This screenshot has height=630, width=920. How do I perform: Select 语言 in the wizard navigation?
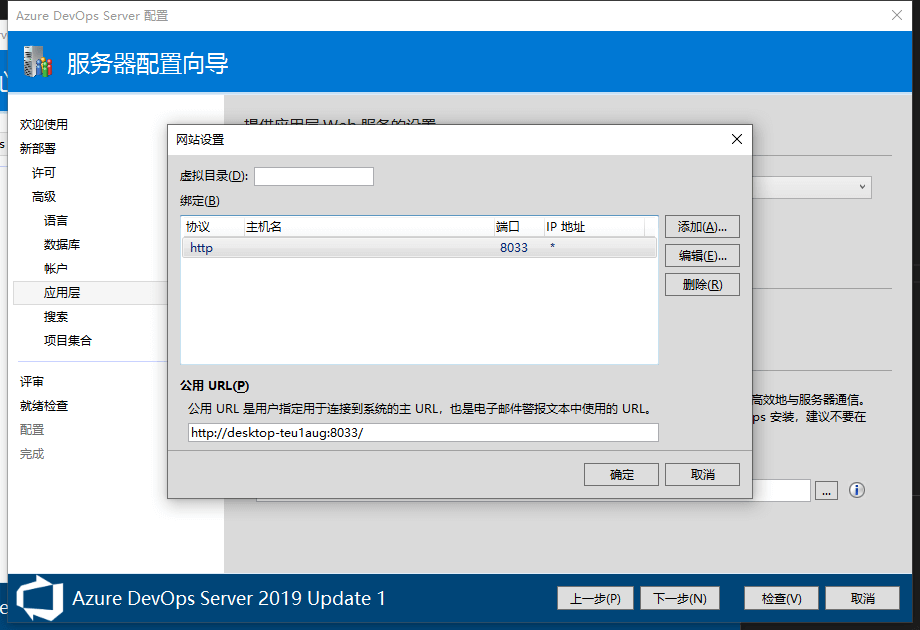tap(56, 221)
